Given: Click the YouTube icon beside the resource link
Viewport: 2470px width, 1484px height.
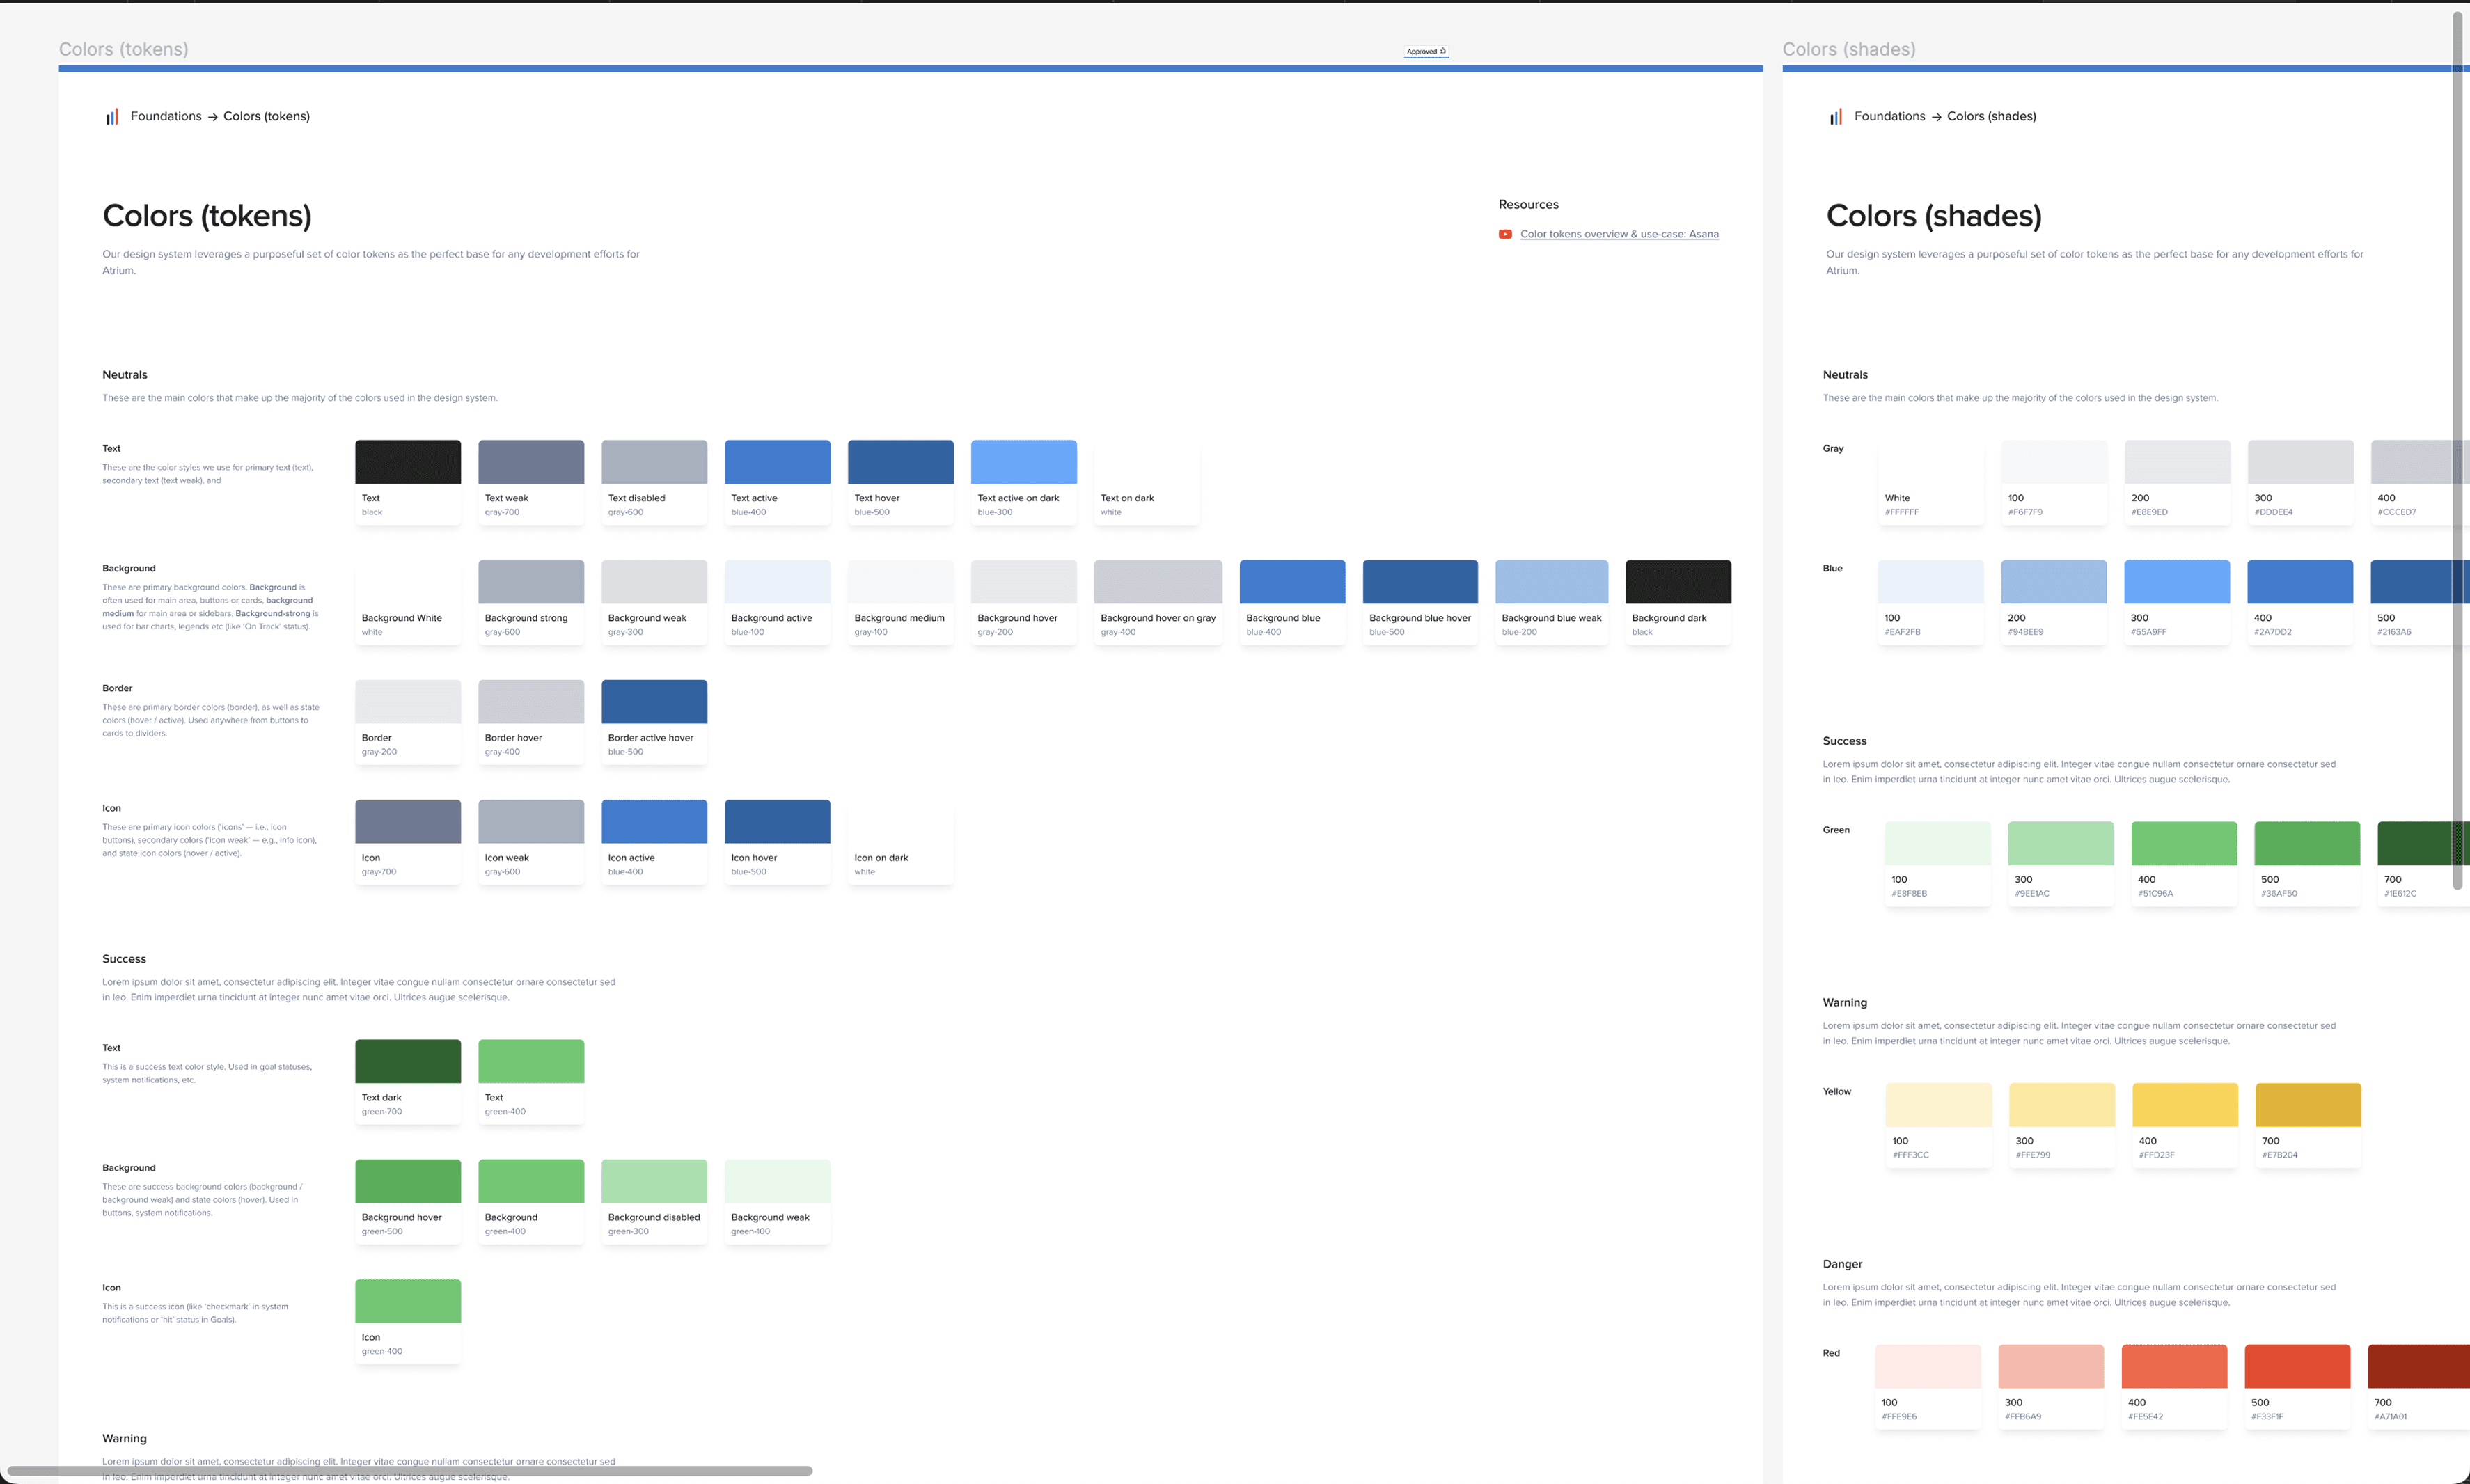Looking at the screenshot, I should [x=1505, y=234].
